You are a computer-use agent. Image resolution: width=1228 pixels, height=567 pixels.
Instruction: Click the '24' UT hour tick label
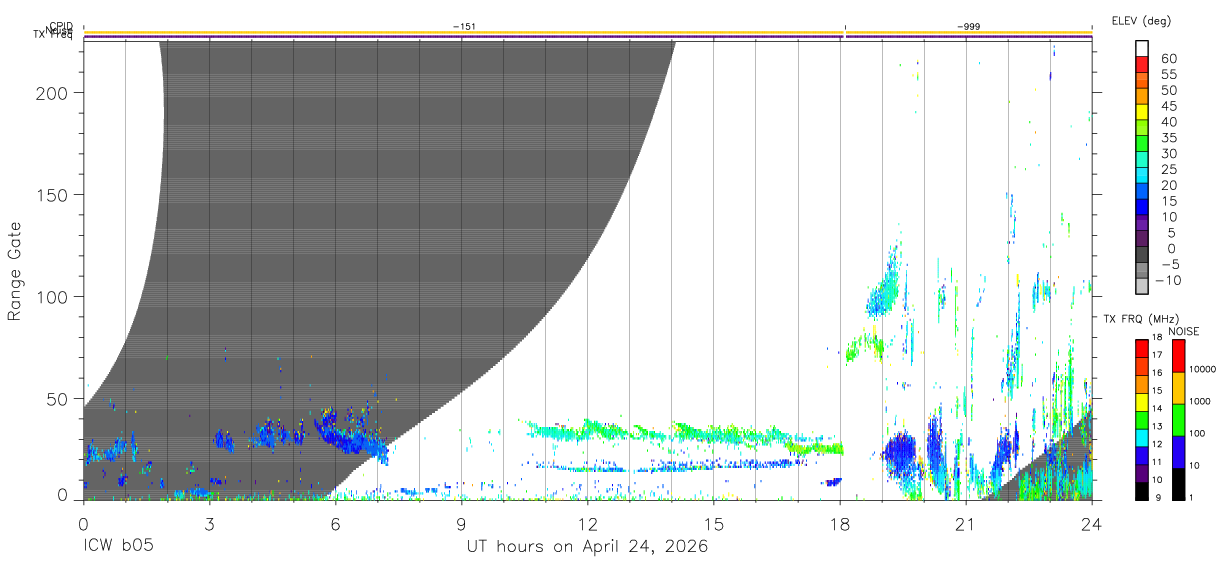[x=1092, y=523]
